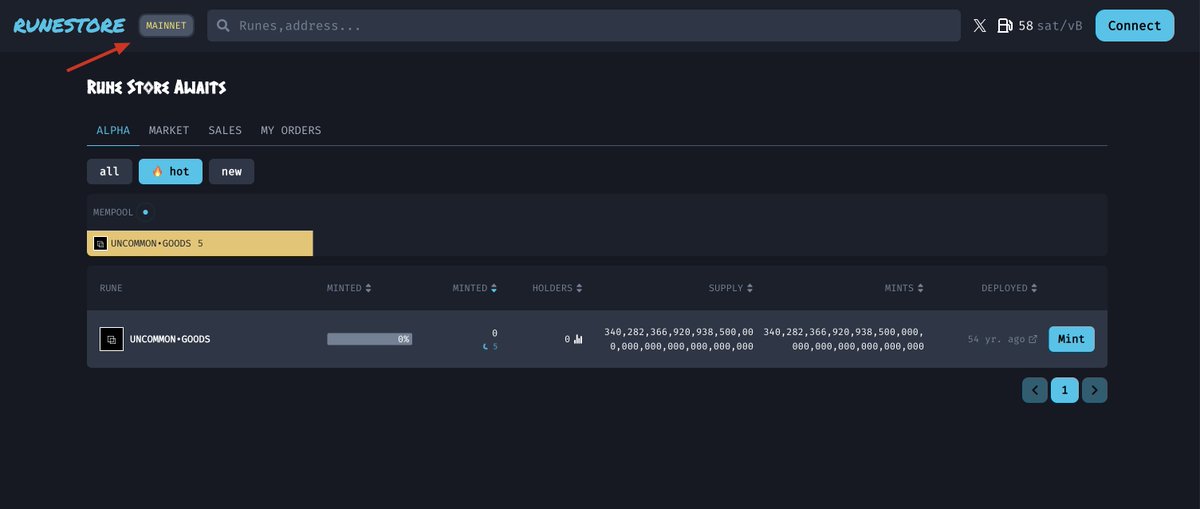Select the "all" filter

coord(110,171)
